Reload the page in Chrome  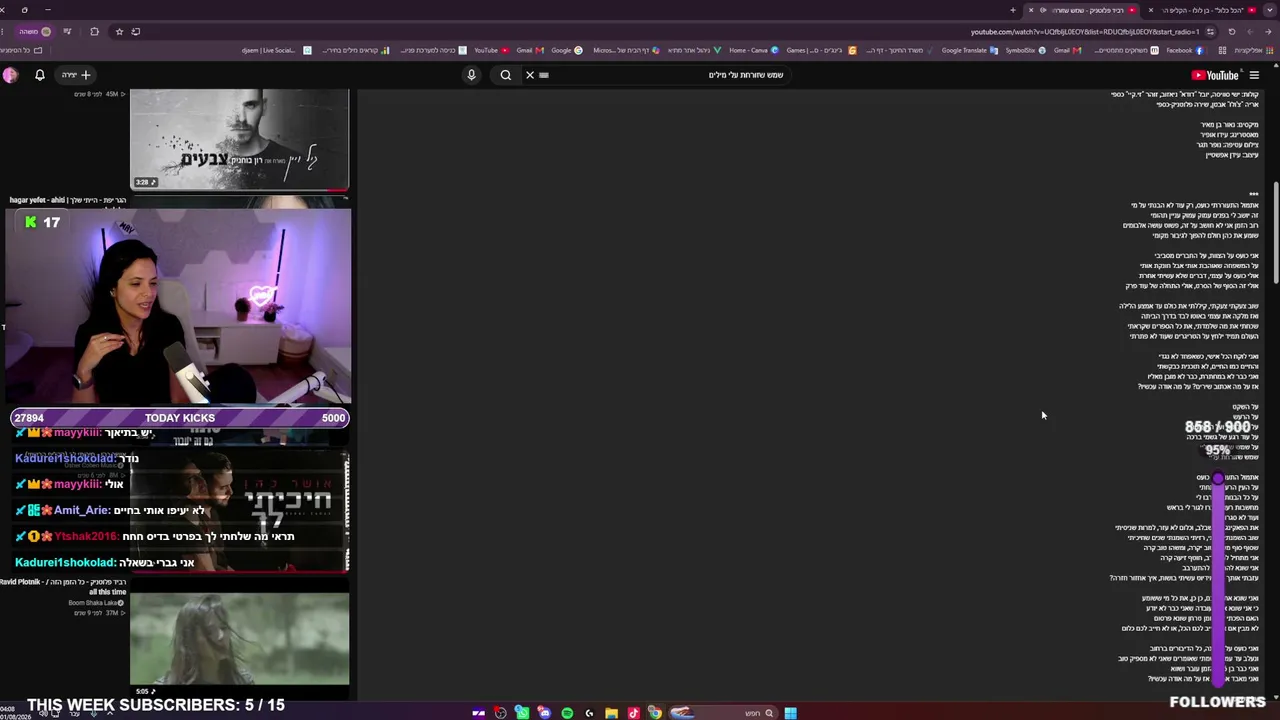coord(1232,31)
